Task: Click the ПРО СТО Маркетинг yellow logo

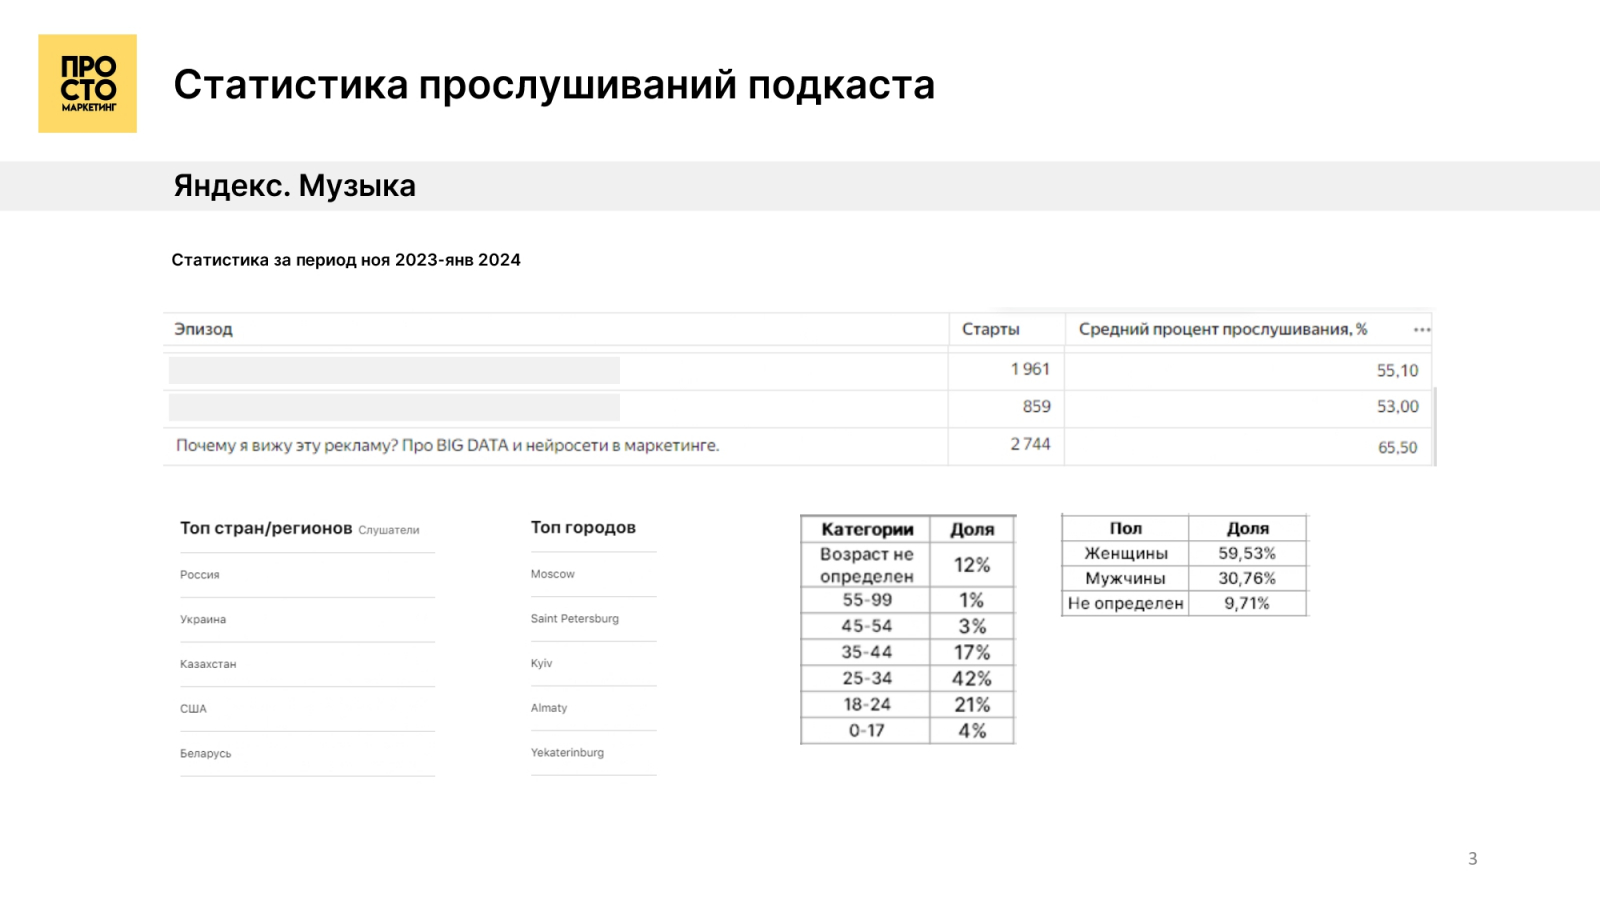Action: pos(88,84)
